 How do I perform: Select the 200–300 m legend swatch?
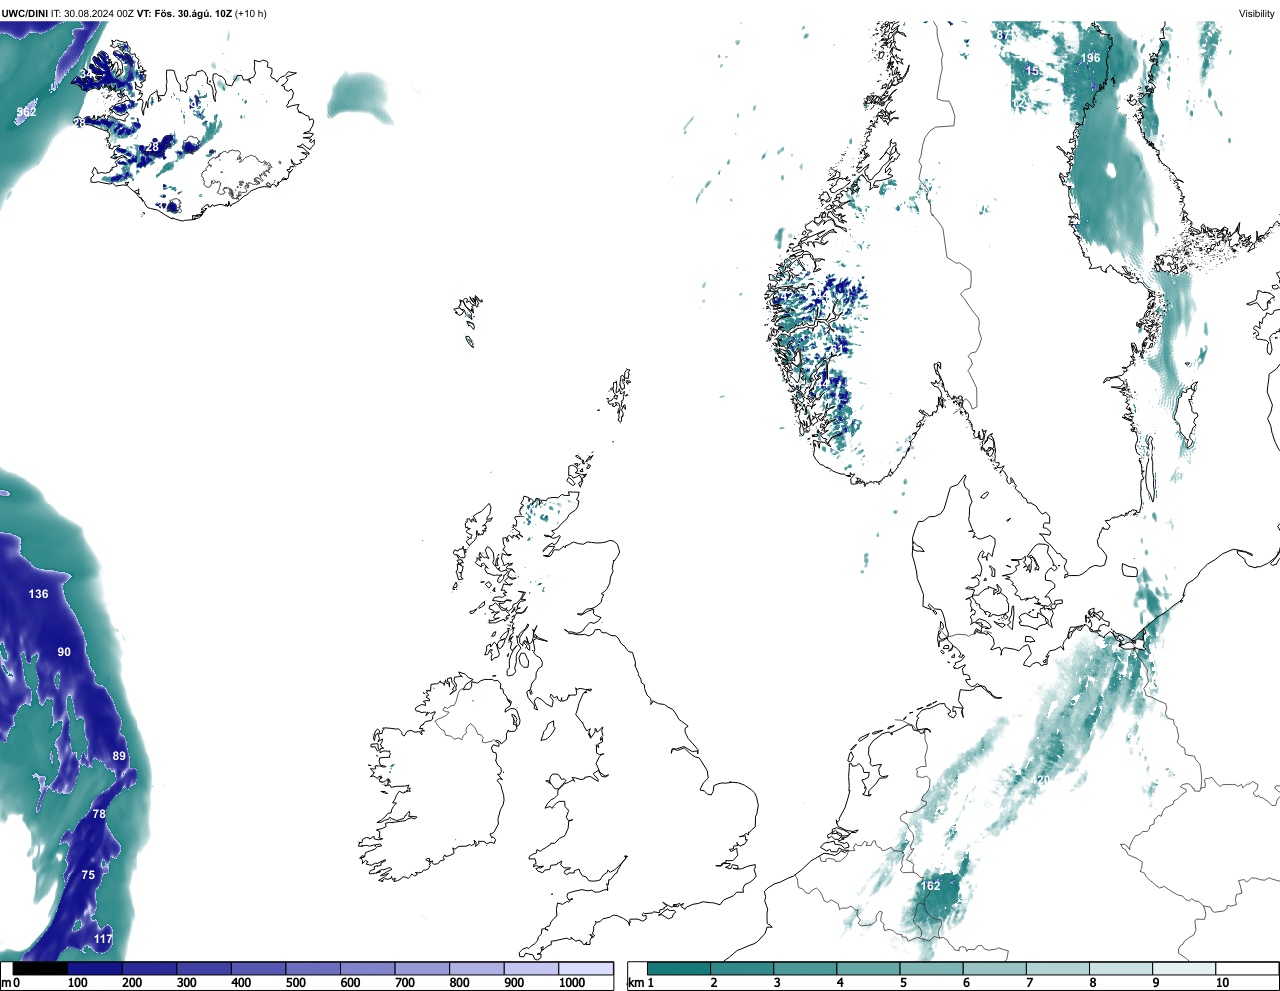click(149, 968)
